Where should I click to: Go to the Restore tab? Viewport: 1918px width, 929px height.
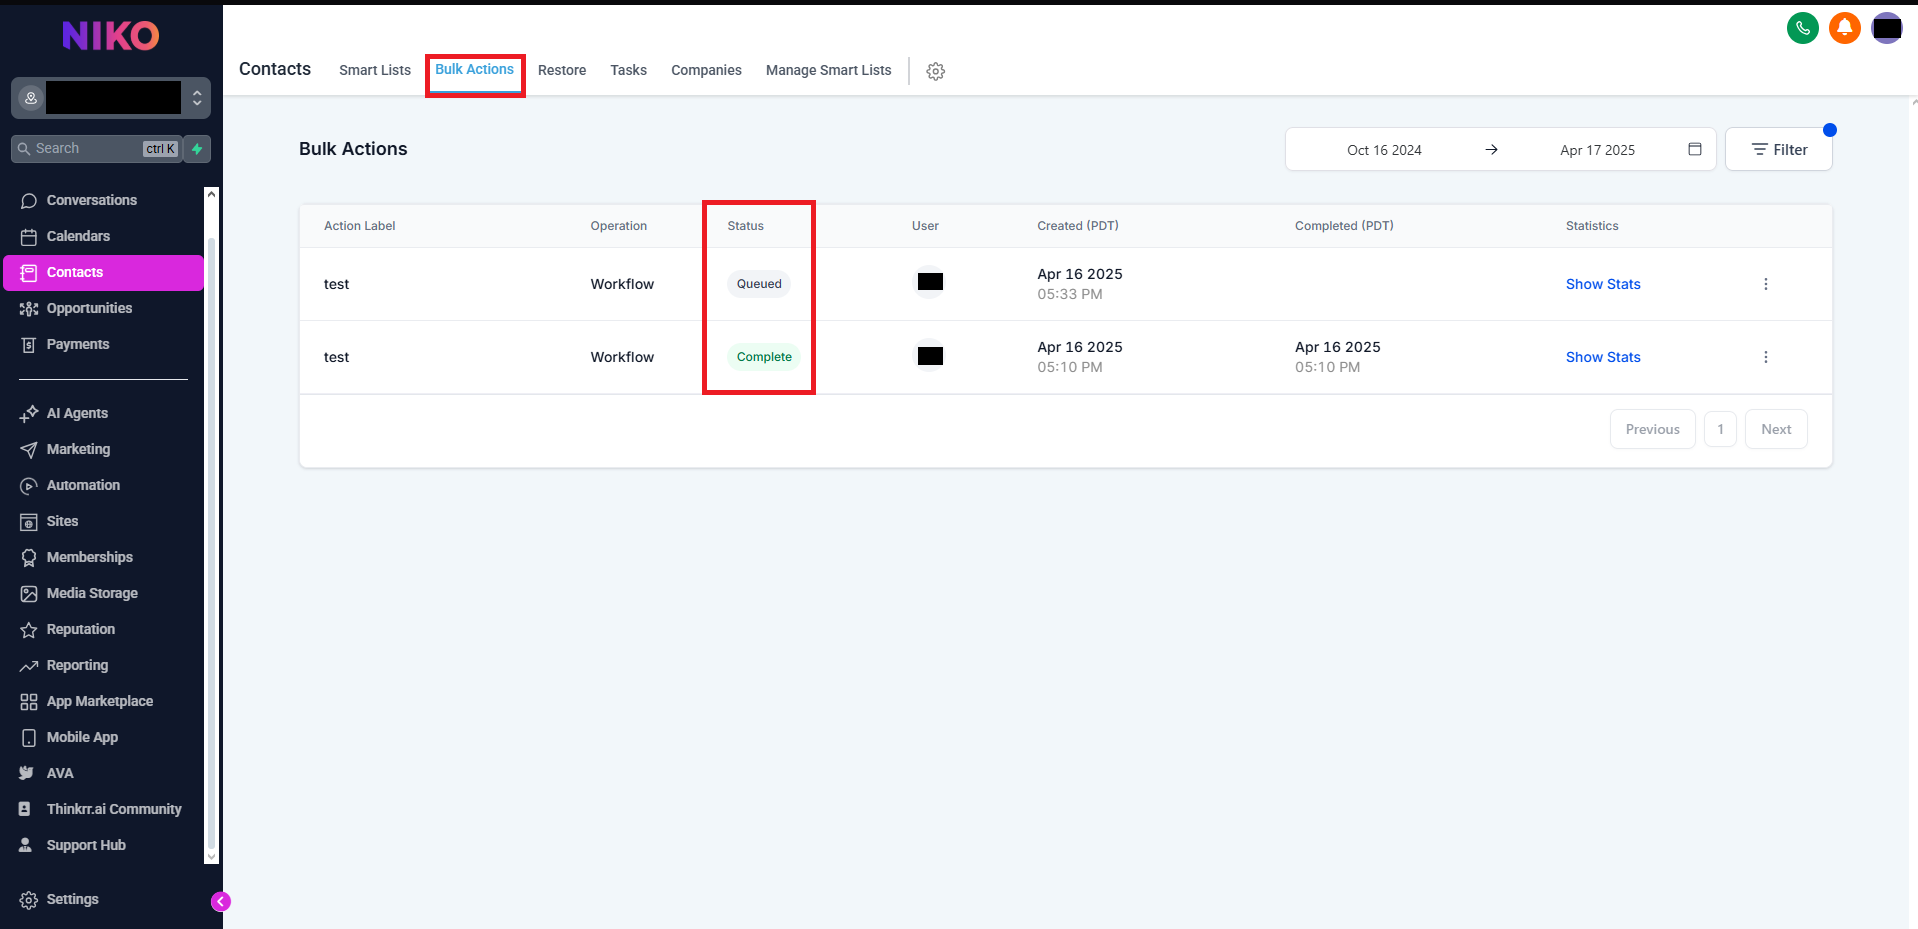click(x=562, y=70)
